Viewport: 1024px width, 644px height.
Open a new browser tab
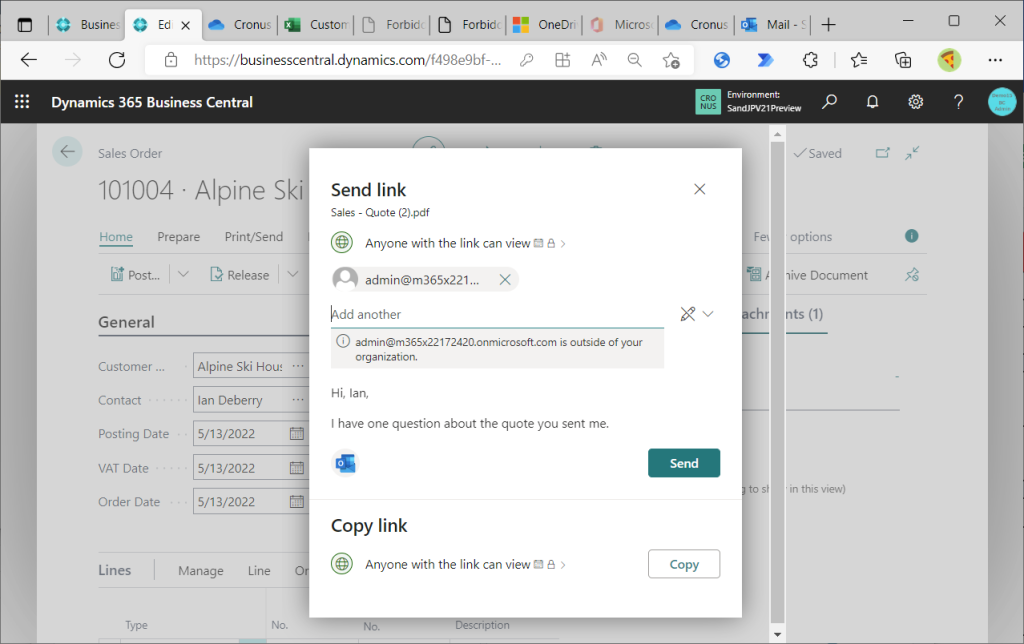[x=829, y=25]
